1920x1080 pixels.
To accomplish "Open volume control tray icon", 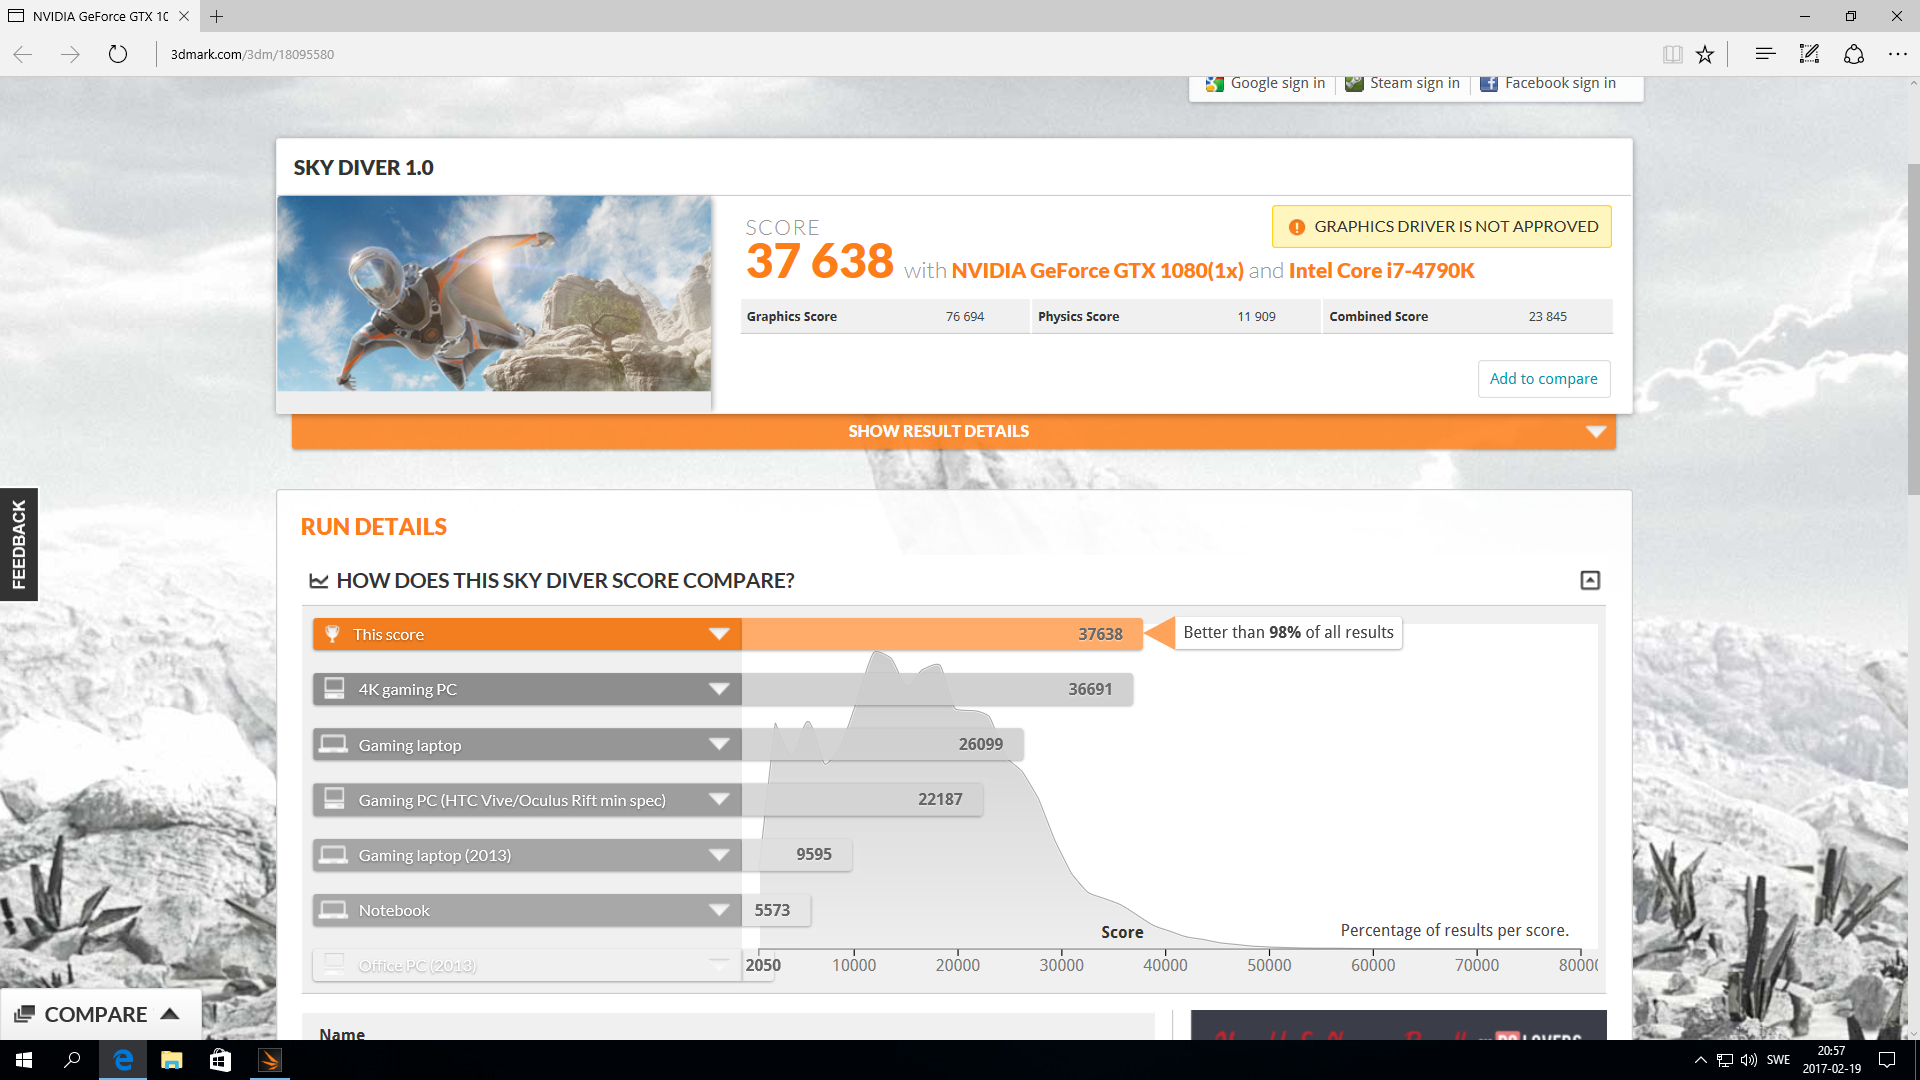I will [1749, 1060].
